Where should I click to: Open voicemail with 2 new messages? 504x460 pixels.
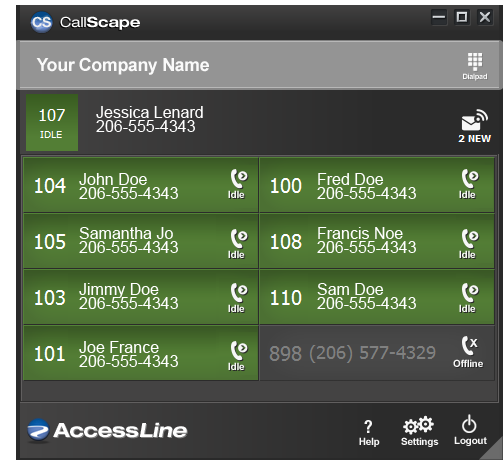pyautogui.click(x=475, y=126)
